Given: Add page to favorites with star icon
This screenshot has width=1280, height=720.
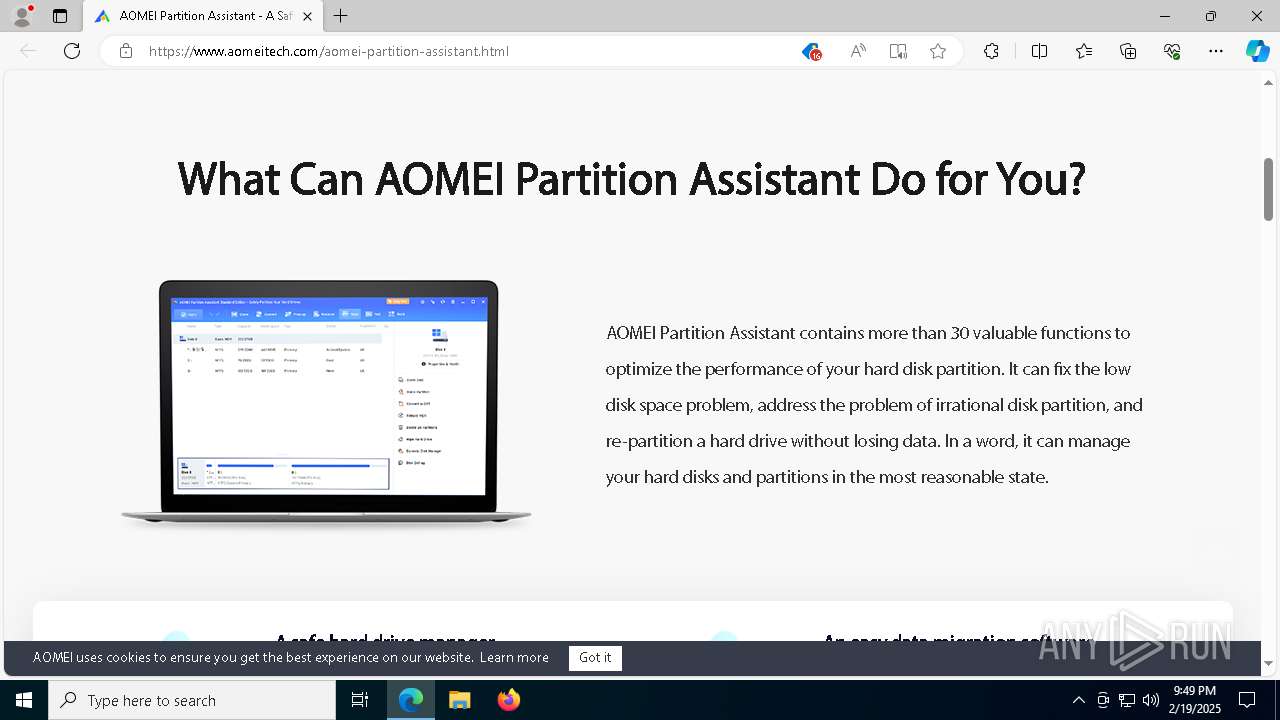Looking at the screenshot, I should (938, 51).
